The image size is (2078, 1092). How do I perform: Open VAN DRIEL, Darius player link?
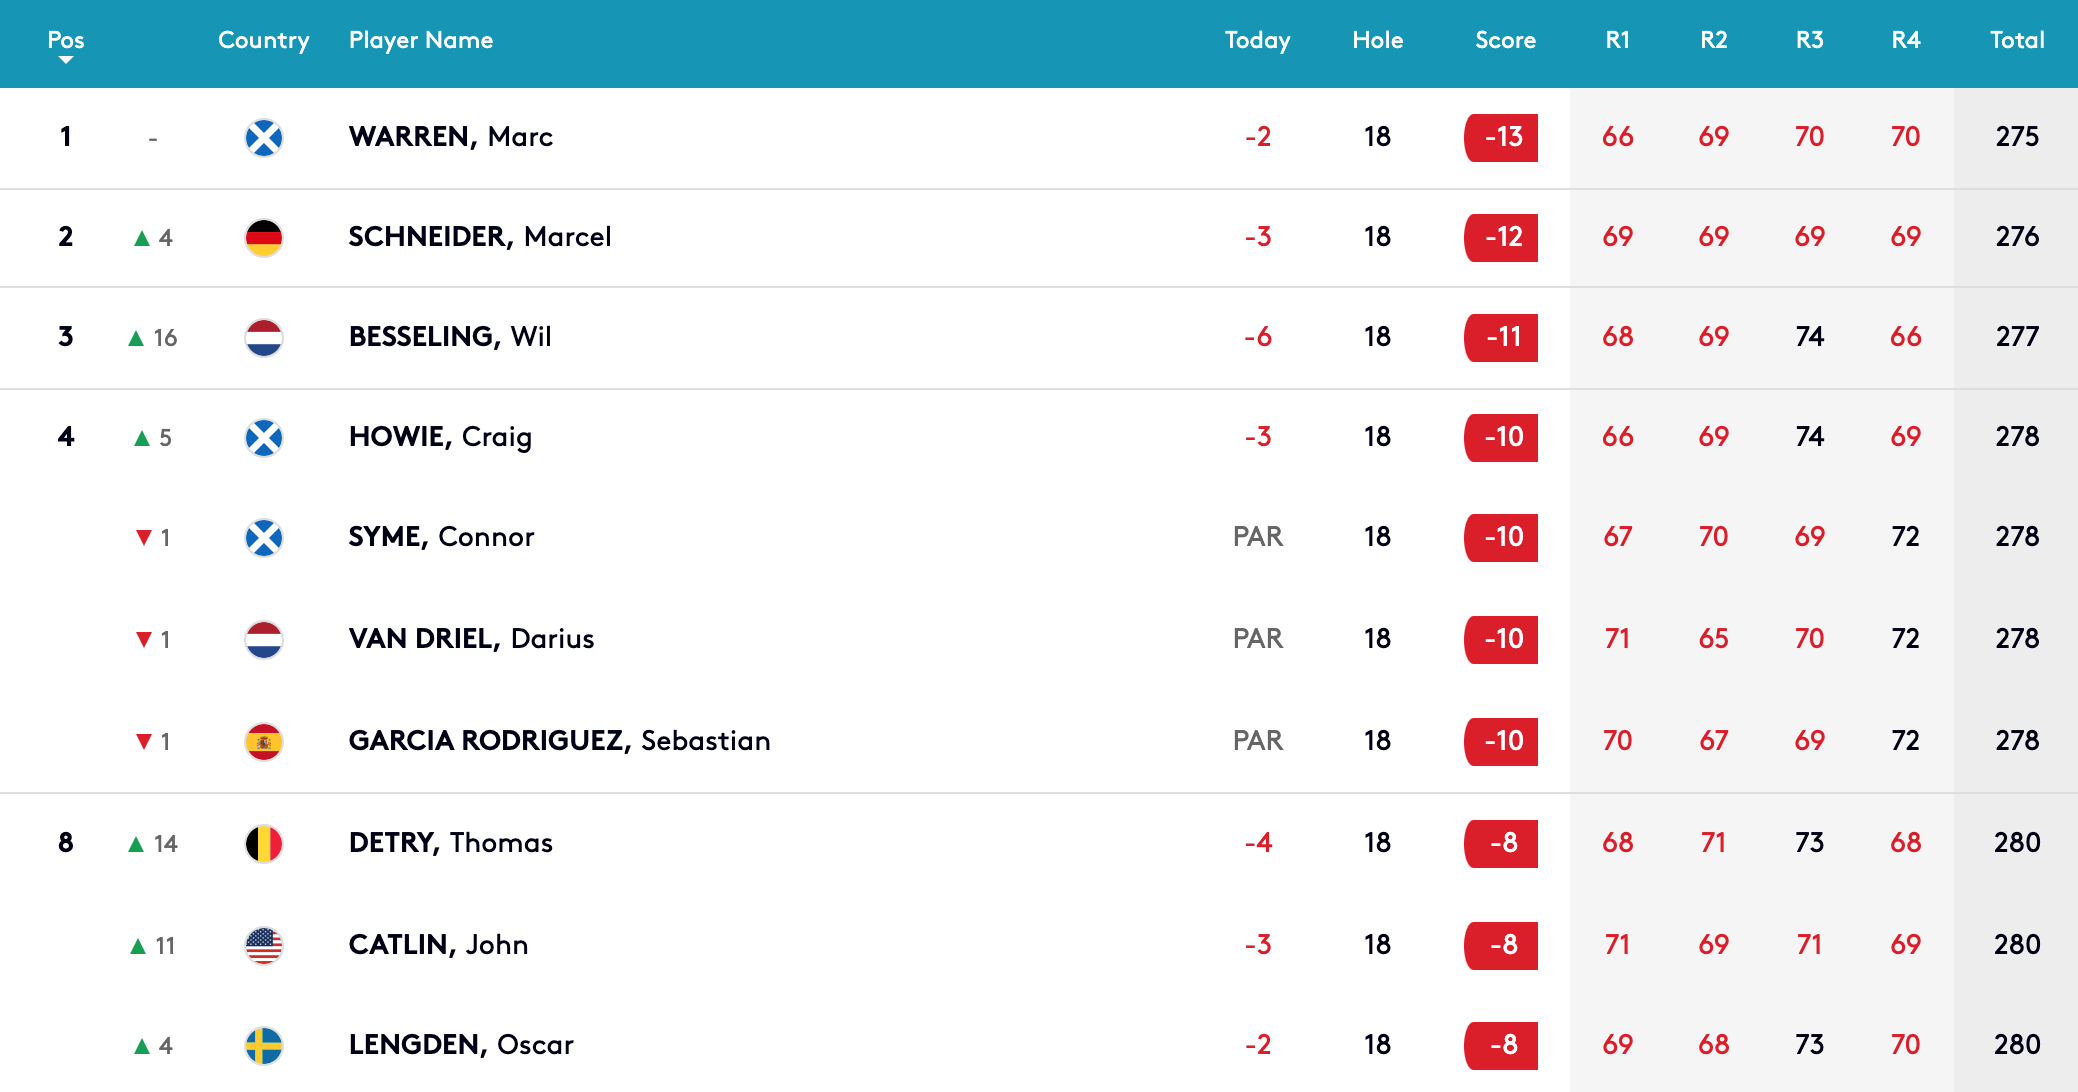(471, 639)
